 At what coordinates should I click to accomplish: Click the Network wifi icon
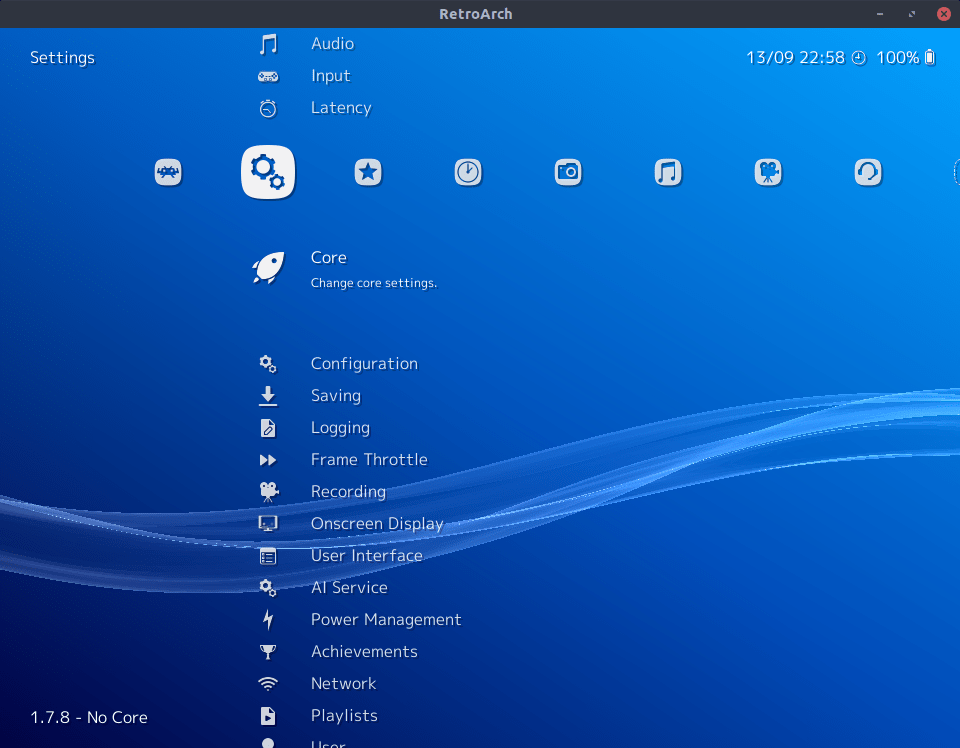[x=268, y=684]
